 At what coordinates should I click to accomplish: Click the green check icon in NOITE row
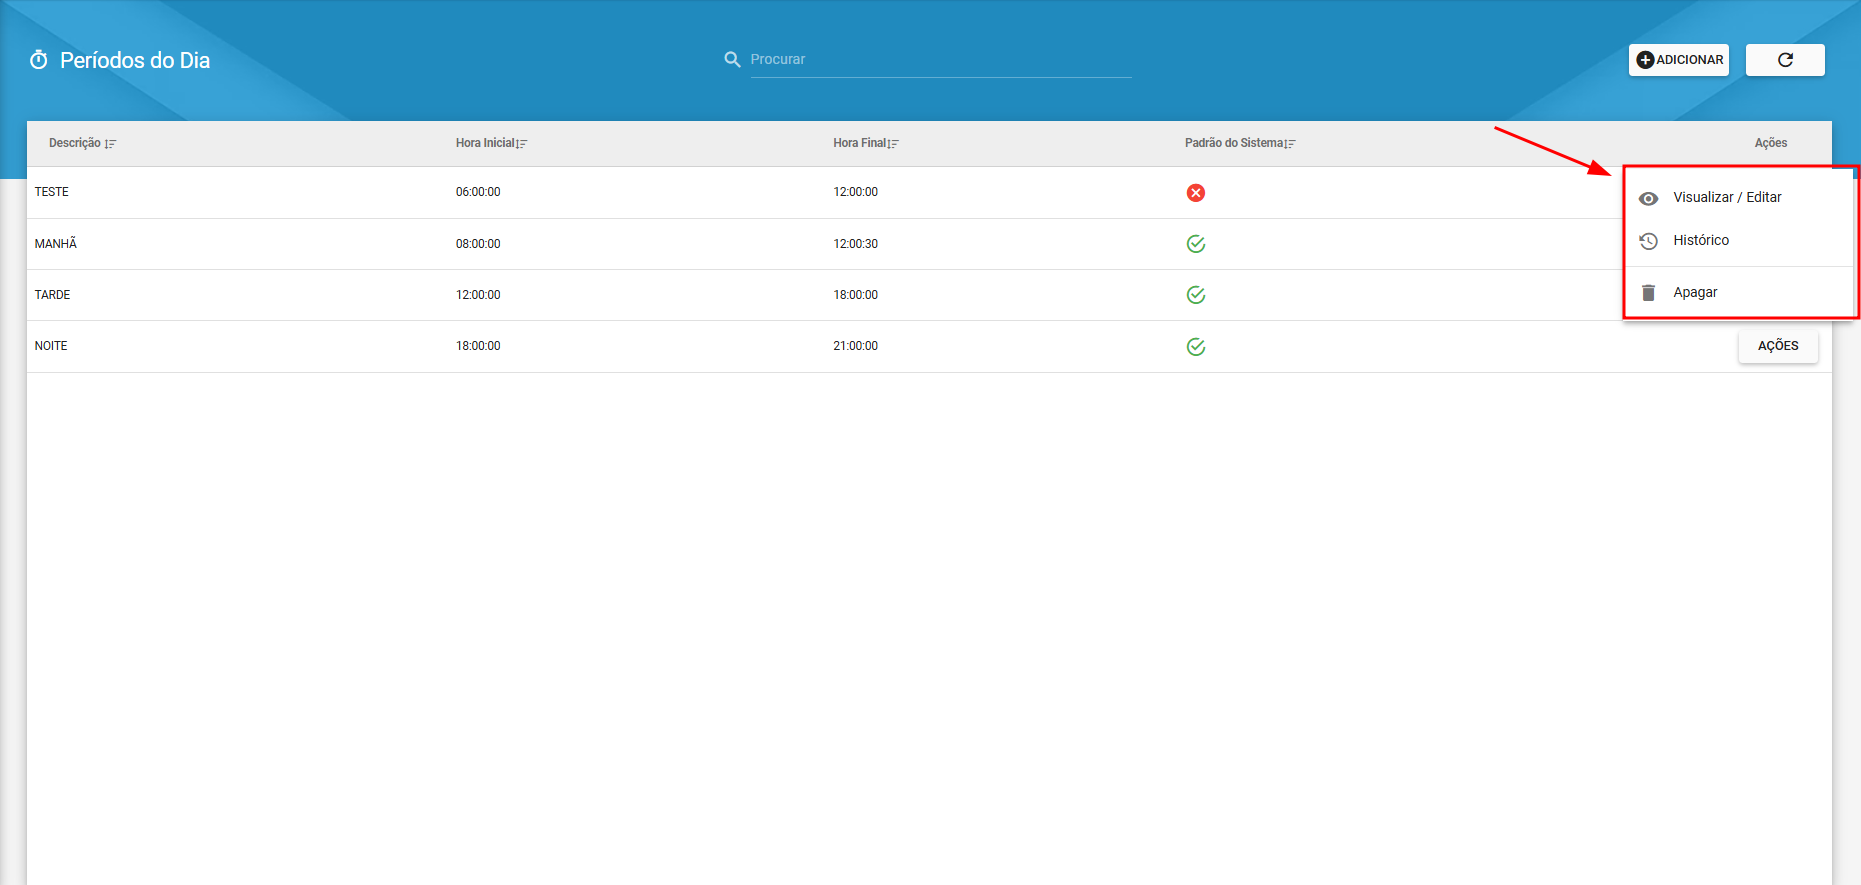click(1195, 347)
